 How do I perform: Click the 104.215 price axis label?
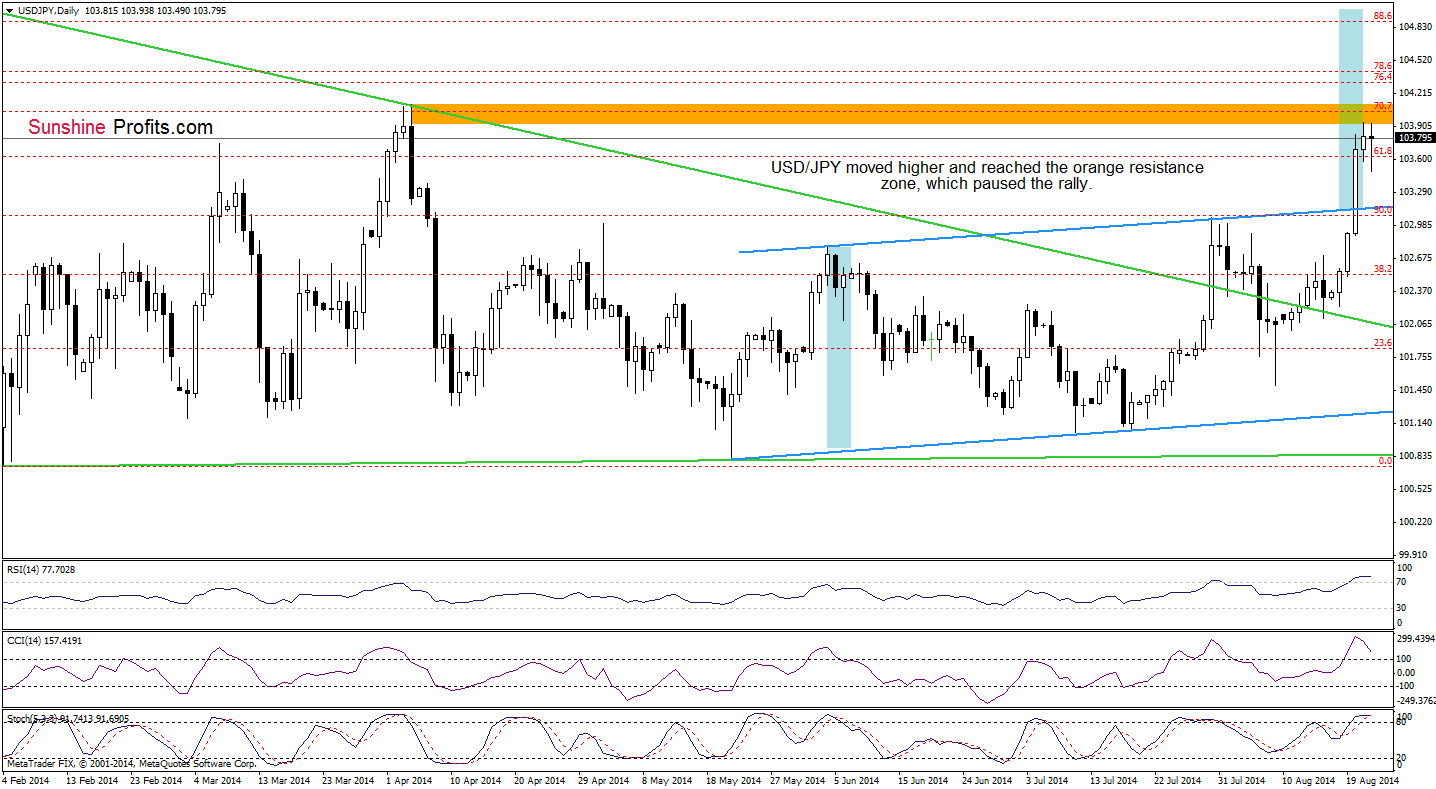click(x=1415, y=93)
